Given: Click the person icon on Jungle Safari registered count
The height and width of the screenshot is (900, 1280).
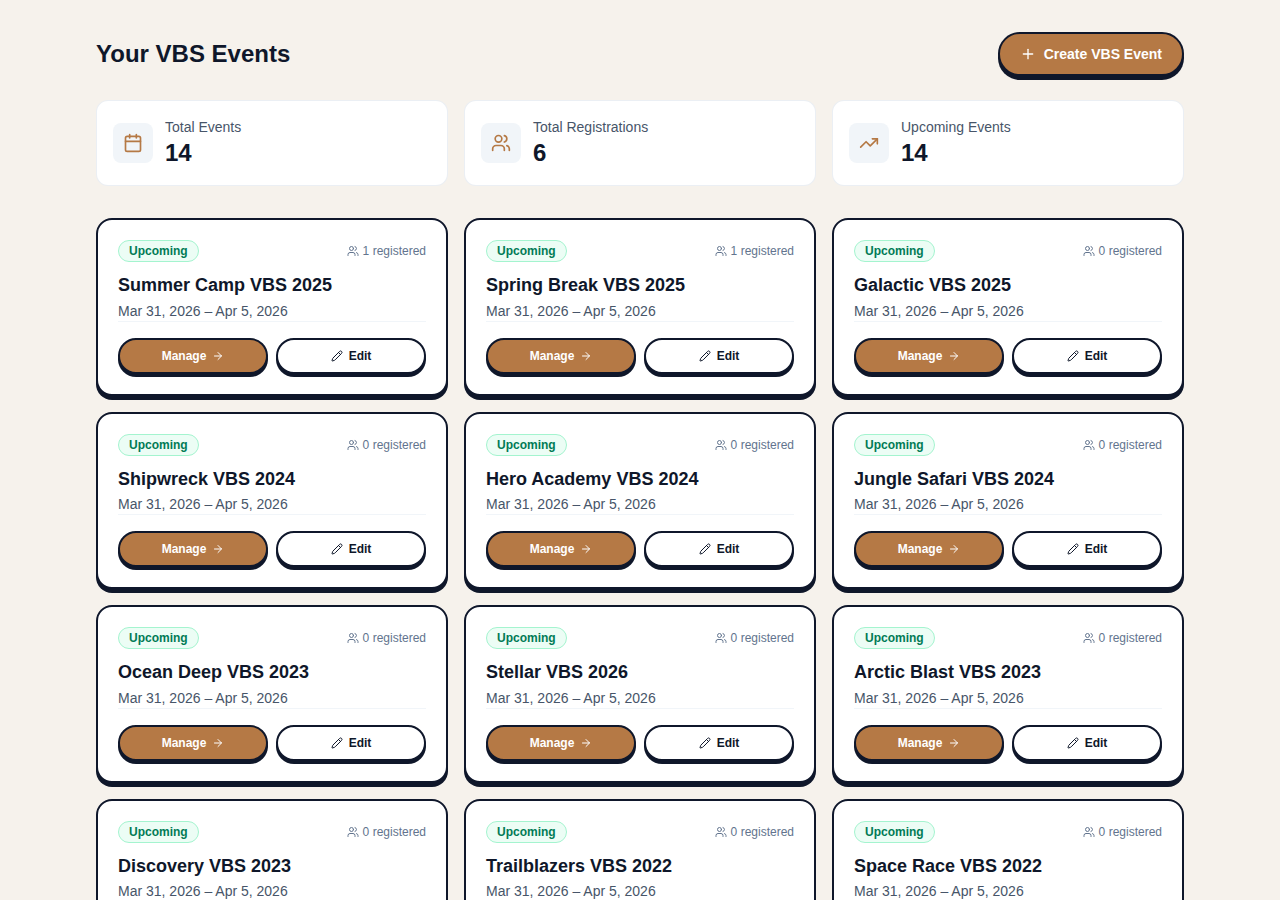Looking at the screenshot, I should (x=1086, y=445).
